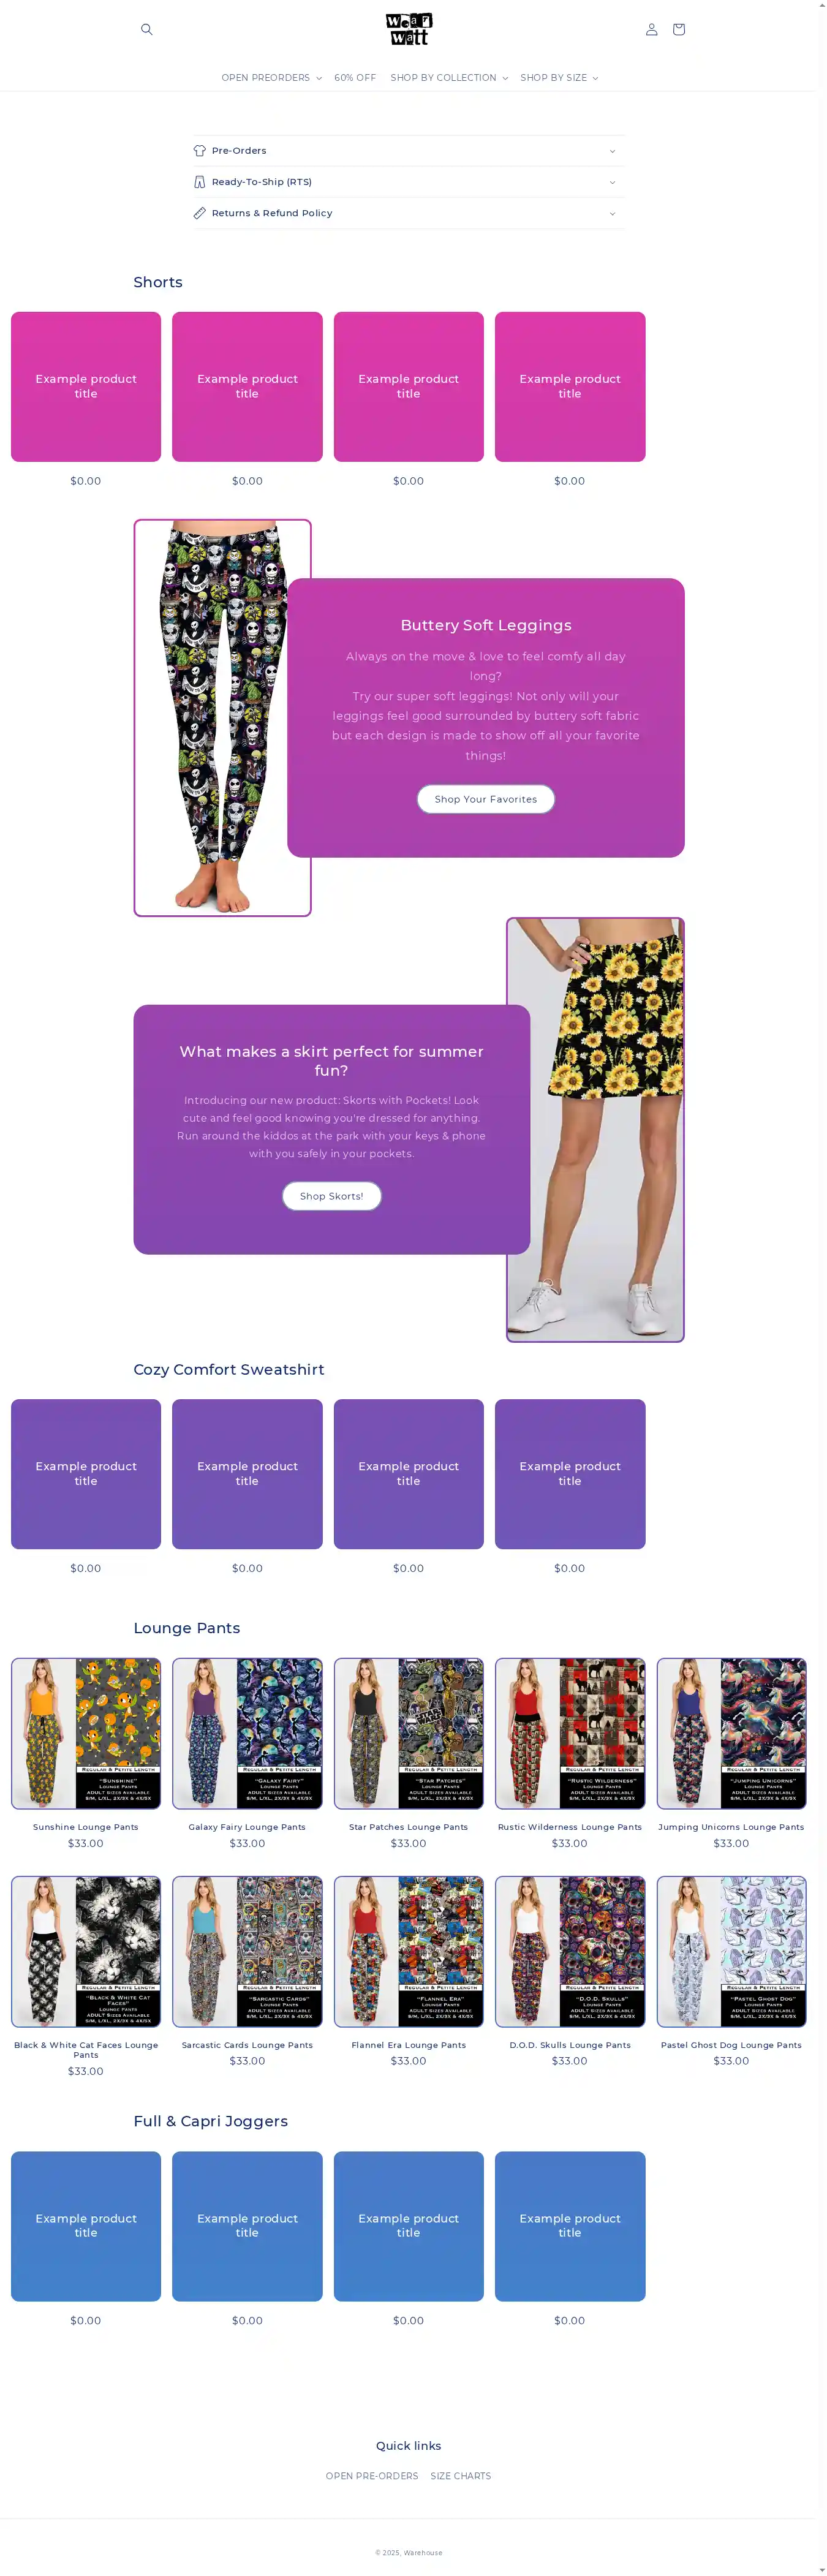827x2576 pixels.
Task: Click the Wear Watt logo
Action: [409, 29]
